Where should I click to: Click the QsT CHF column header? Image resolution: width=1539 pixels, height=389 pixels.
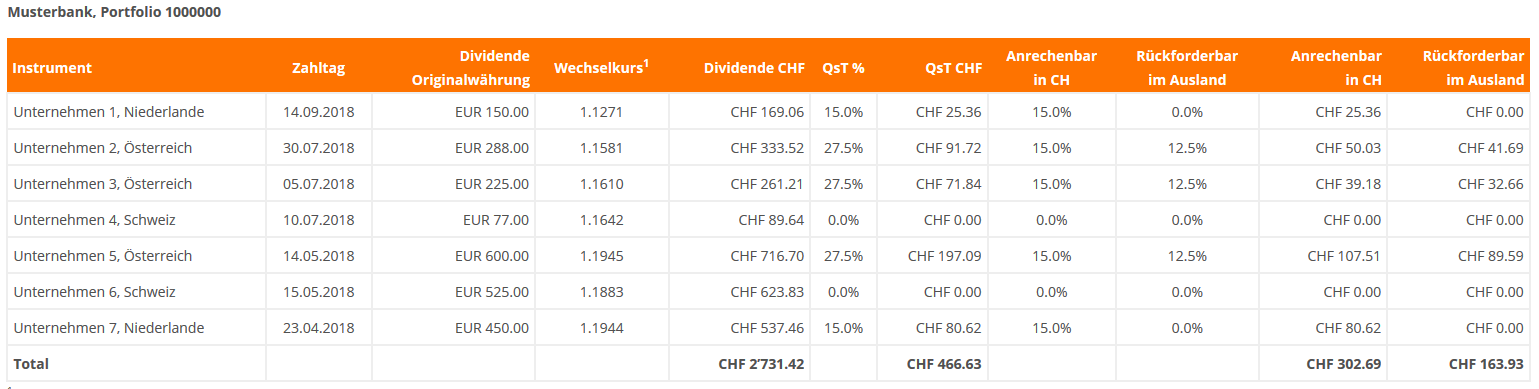click(x=953, y=68)
